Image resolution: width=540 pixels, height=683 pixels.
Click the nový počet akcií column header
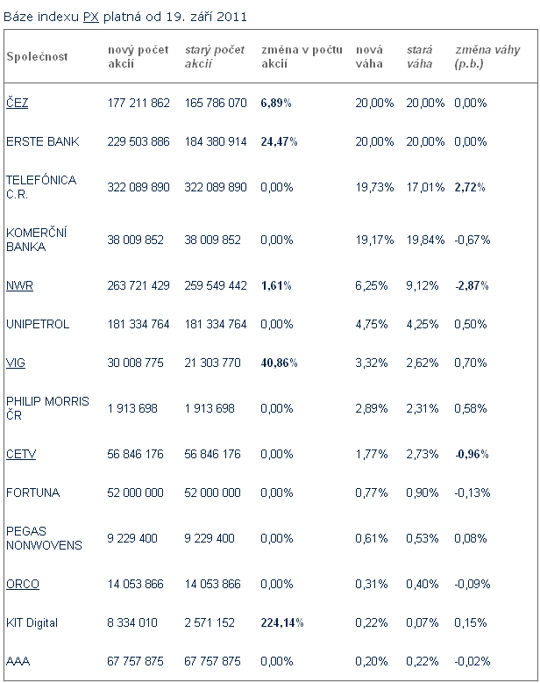click(x=138, y=57)
